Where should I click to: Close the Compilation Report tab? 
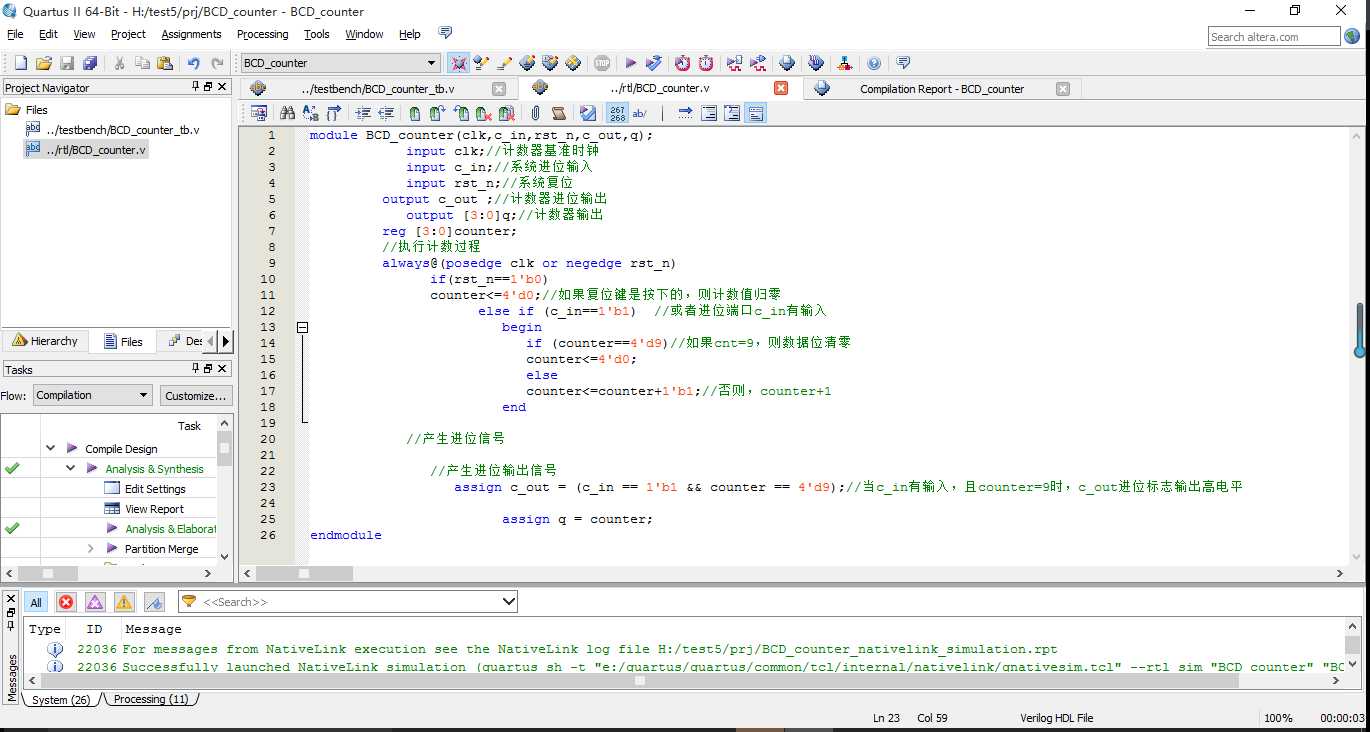tap(1063, 89)
